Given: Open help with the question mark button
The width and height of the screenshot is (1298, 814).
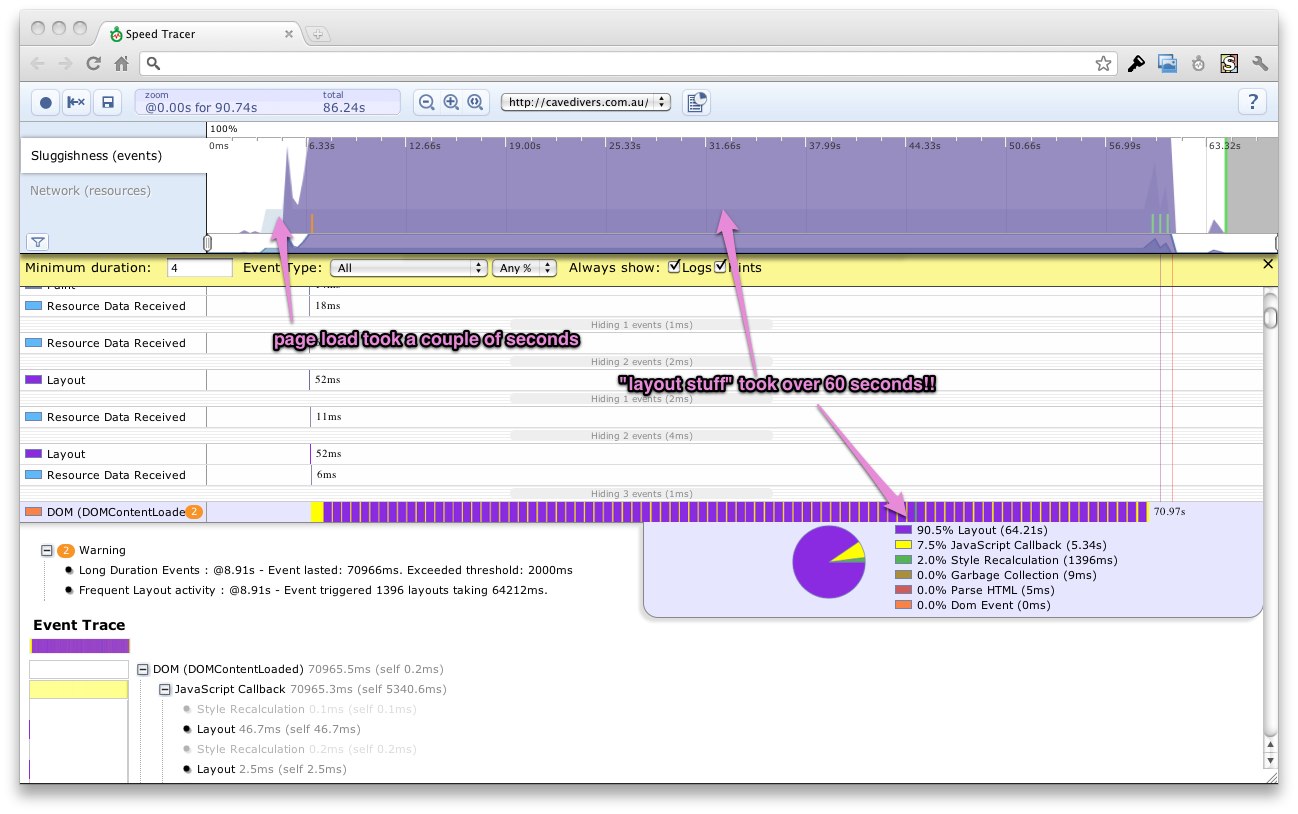Looking at the screenshot, I should (1252, 102).
